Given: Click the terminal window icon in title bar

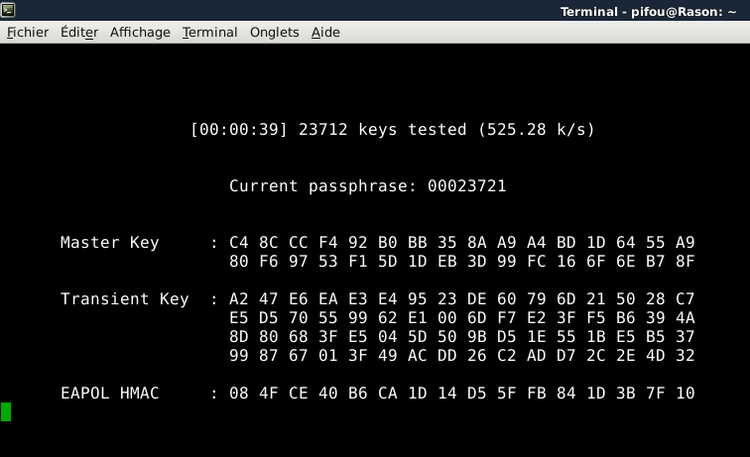Looking at the screenshot, I should tap(8, 10).
